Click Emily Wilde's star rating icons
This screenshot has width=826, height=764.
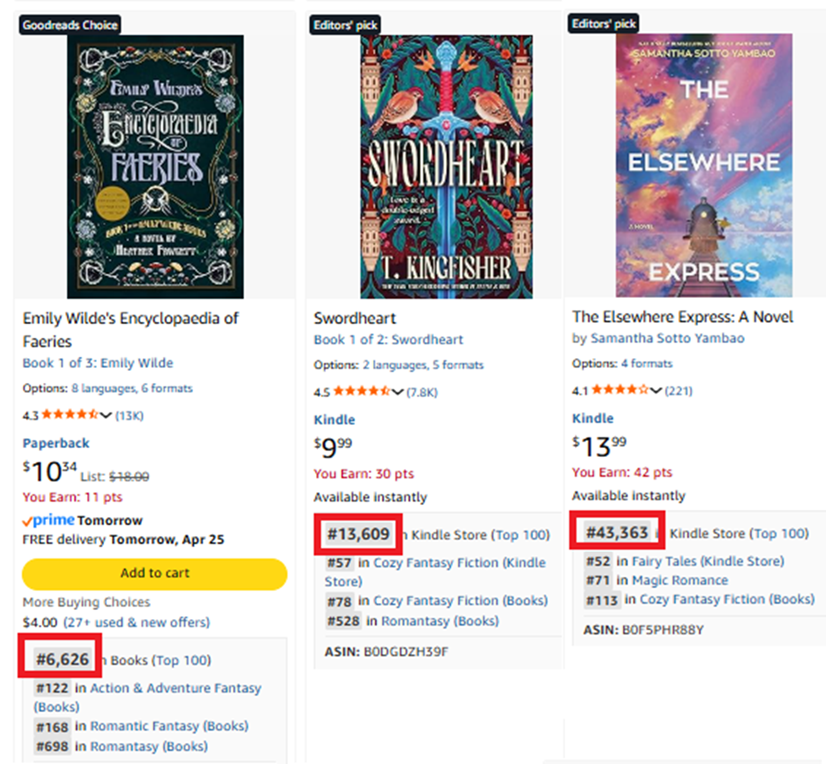69,415
